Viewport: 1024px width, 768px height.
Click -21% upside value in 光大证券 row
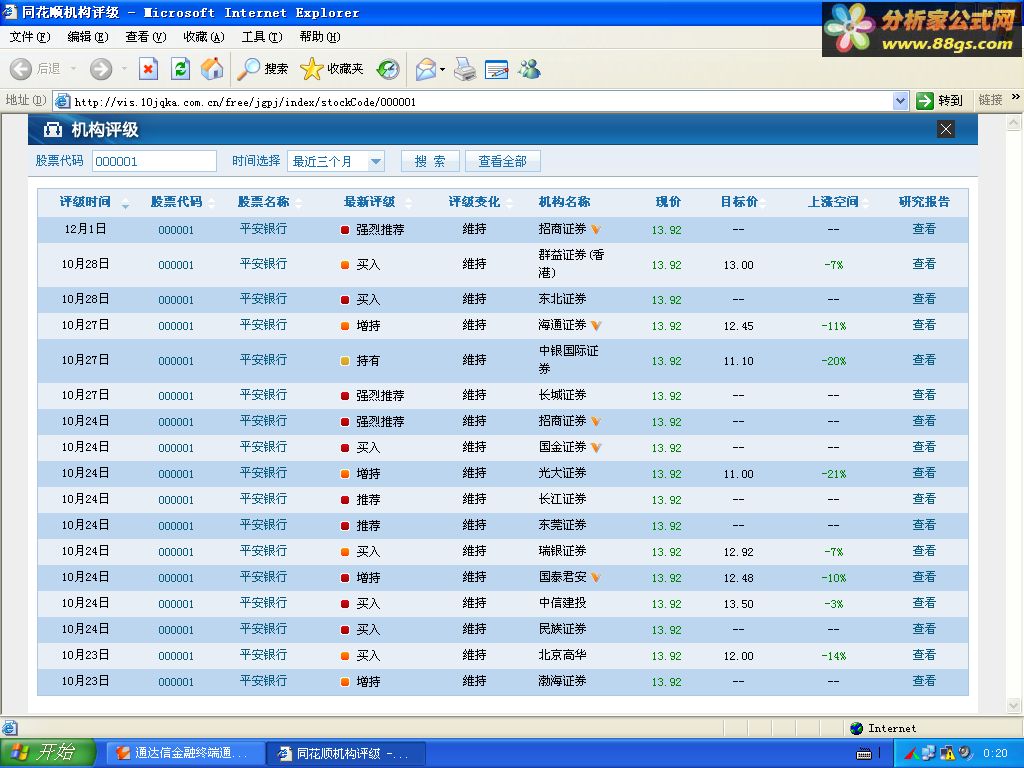coord(833,474)
